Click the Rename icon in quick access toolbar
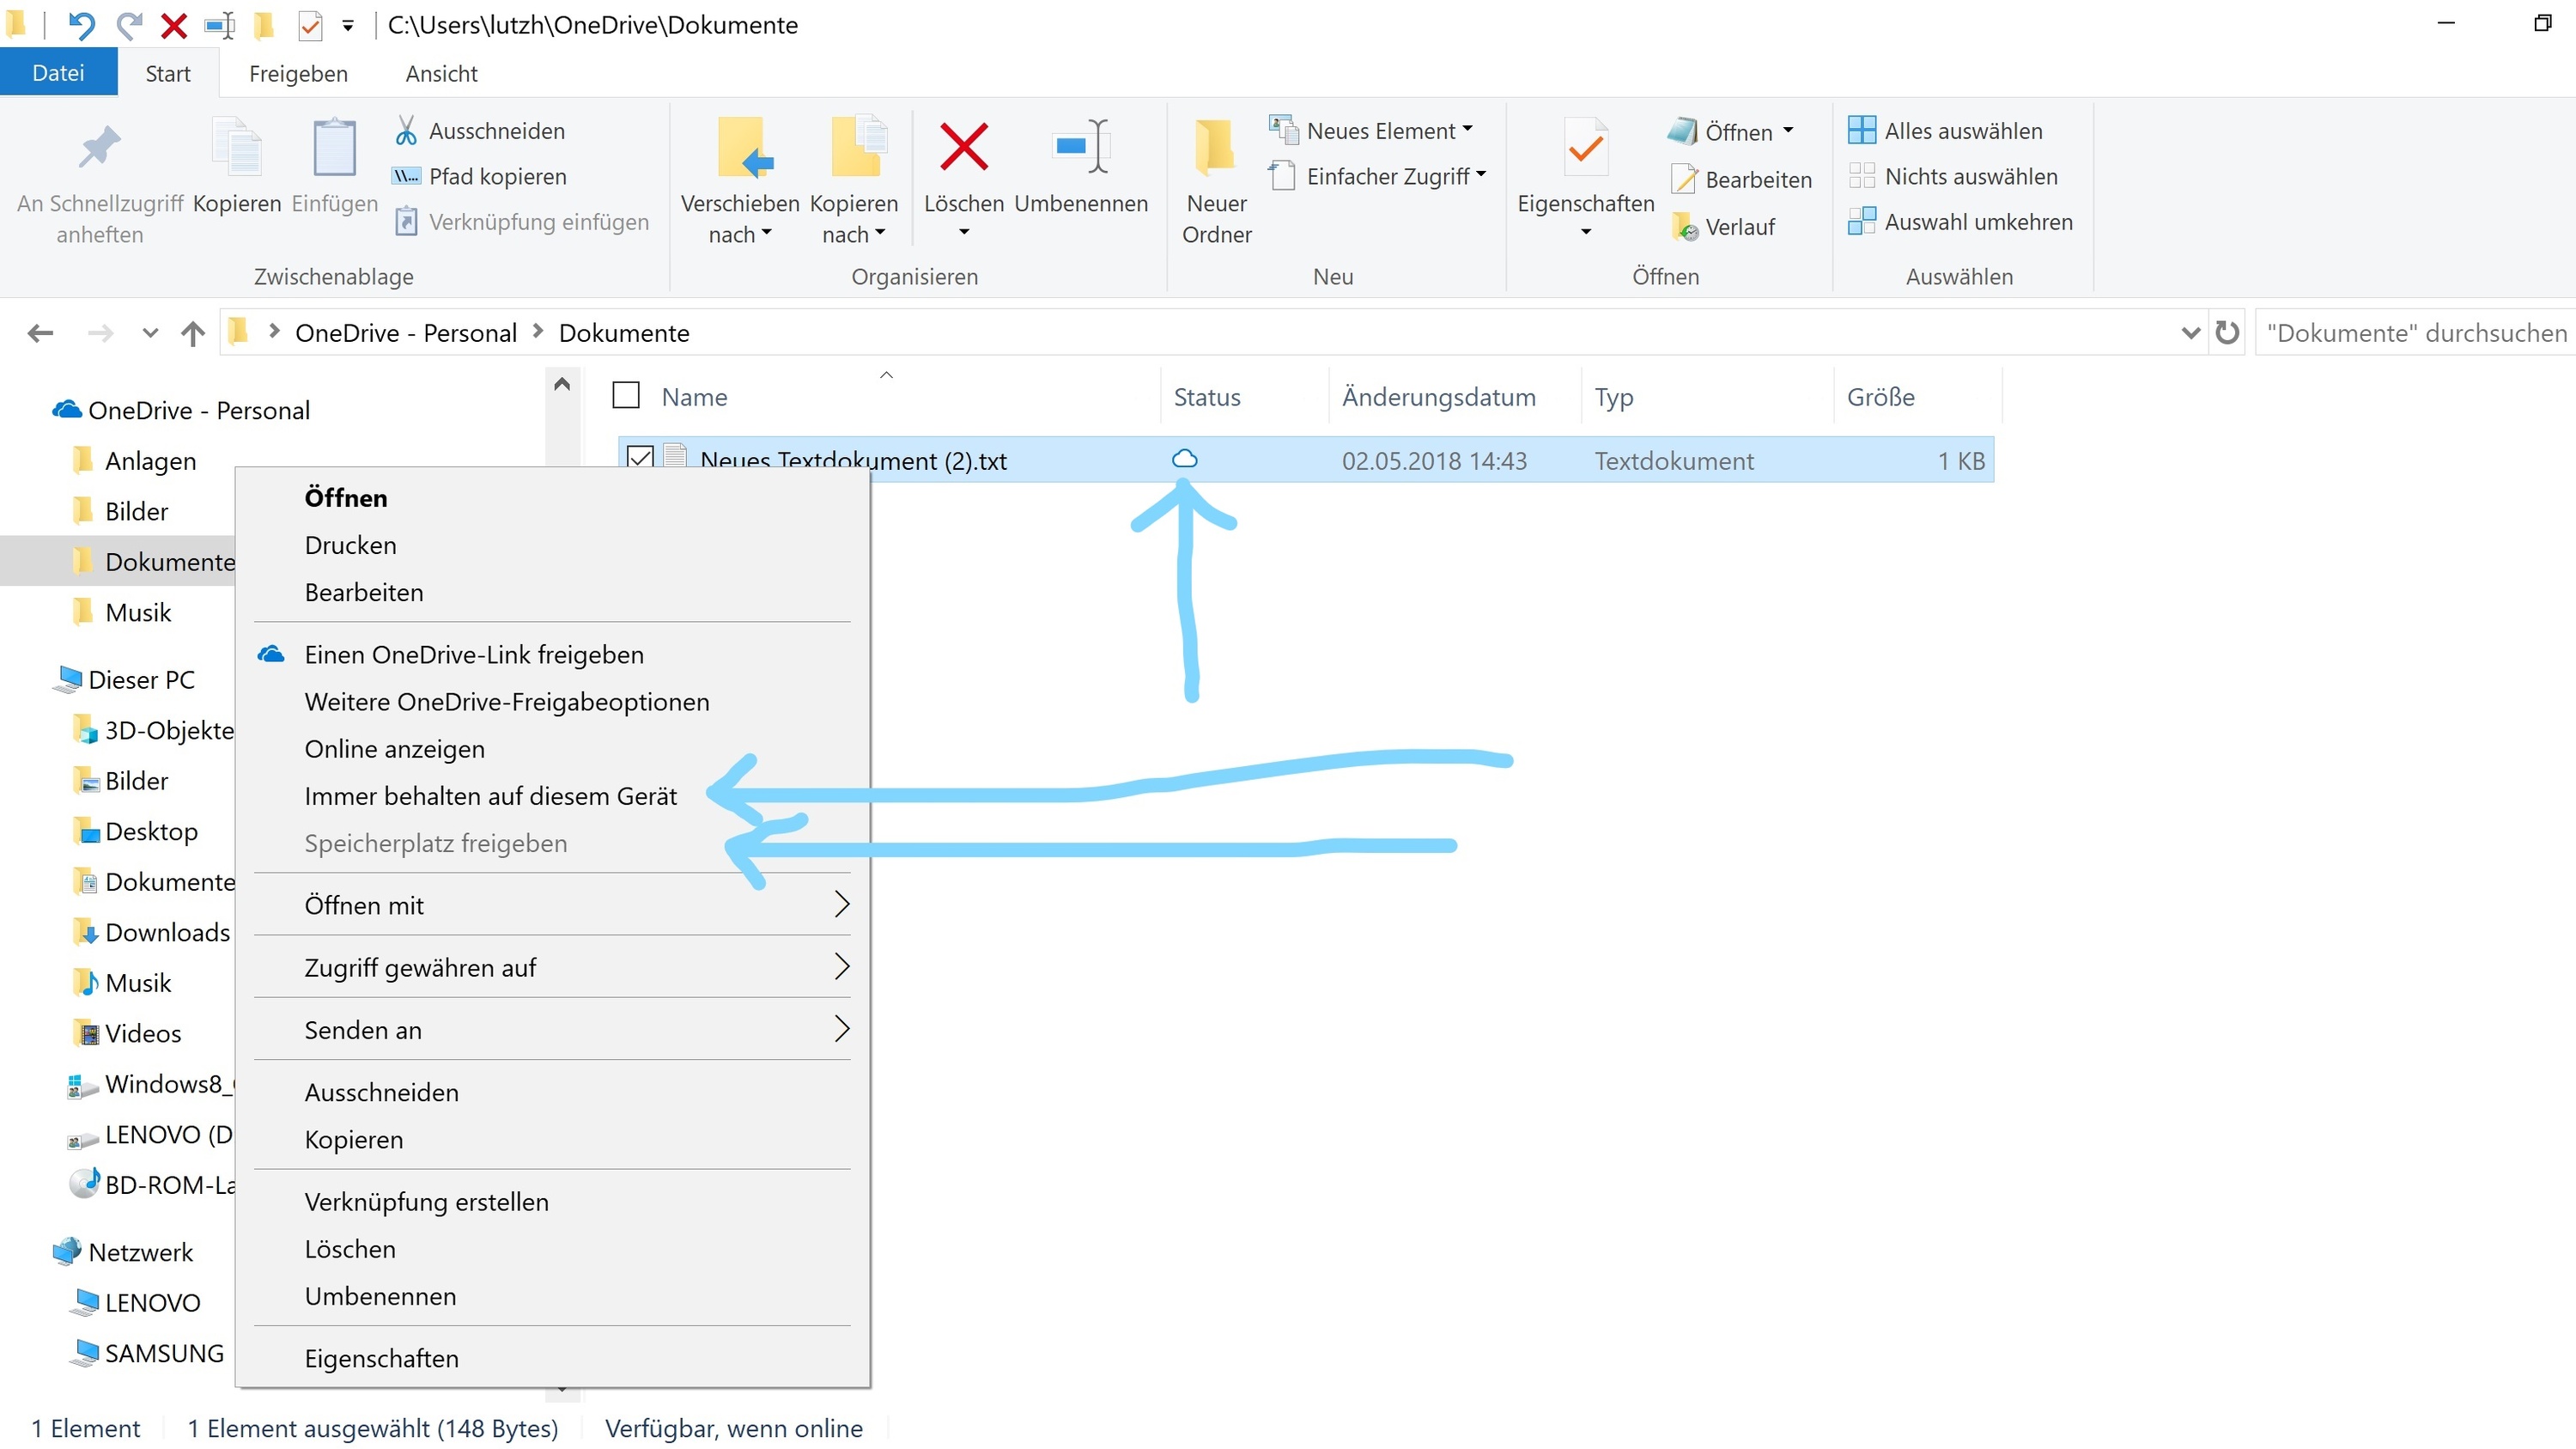Viewport: 2576px width, 1449px height. (219, 25)
